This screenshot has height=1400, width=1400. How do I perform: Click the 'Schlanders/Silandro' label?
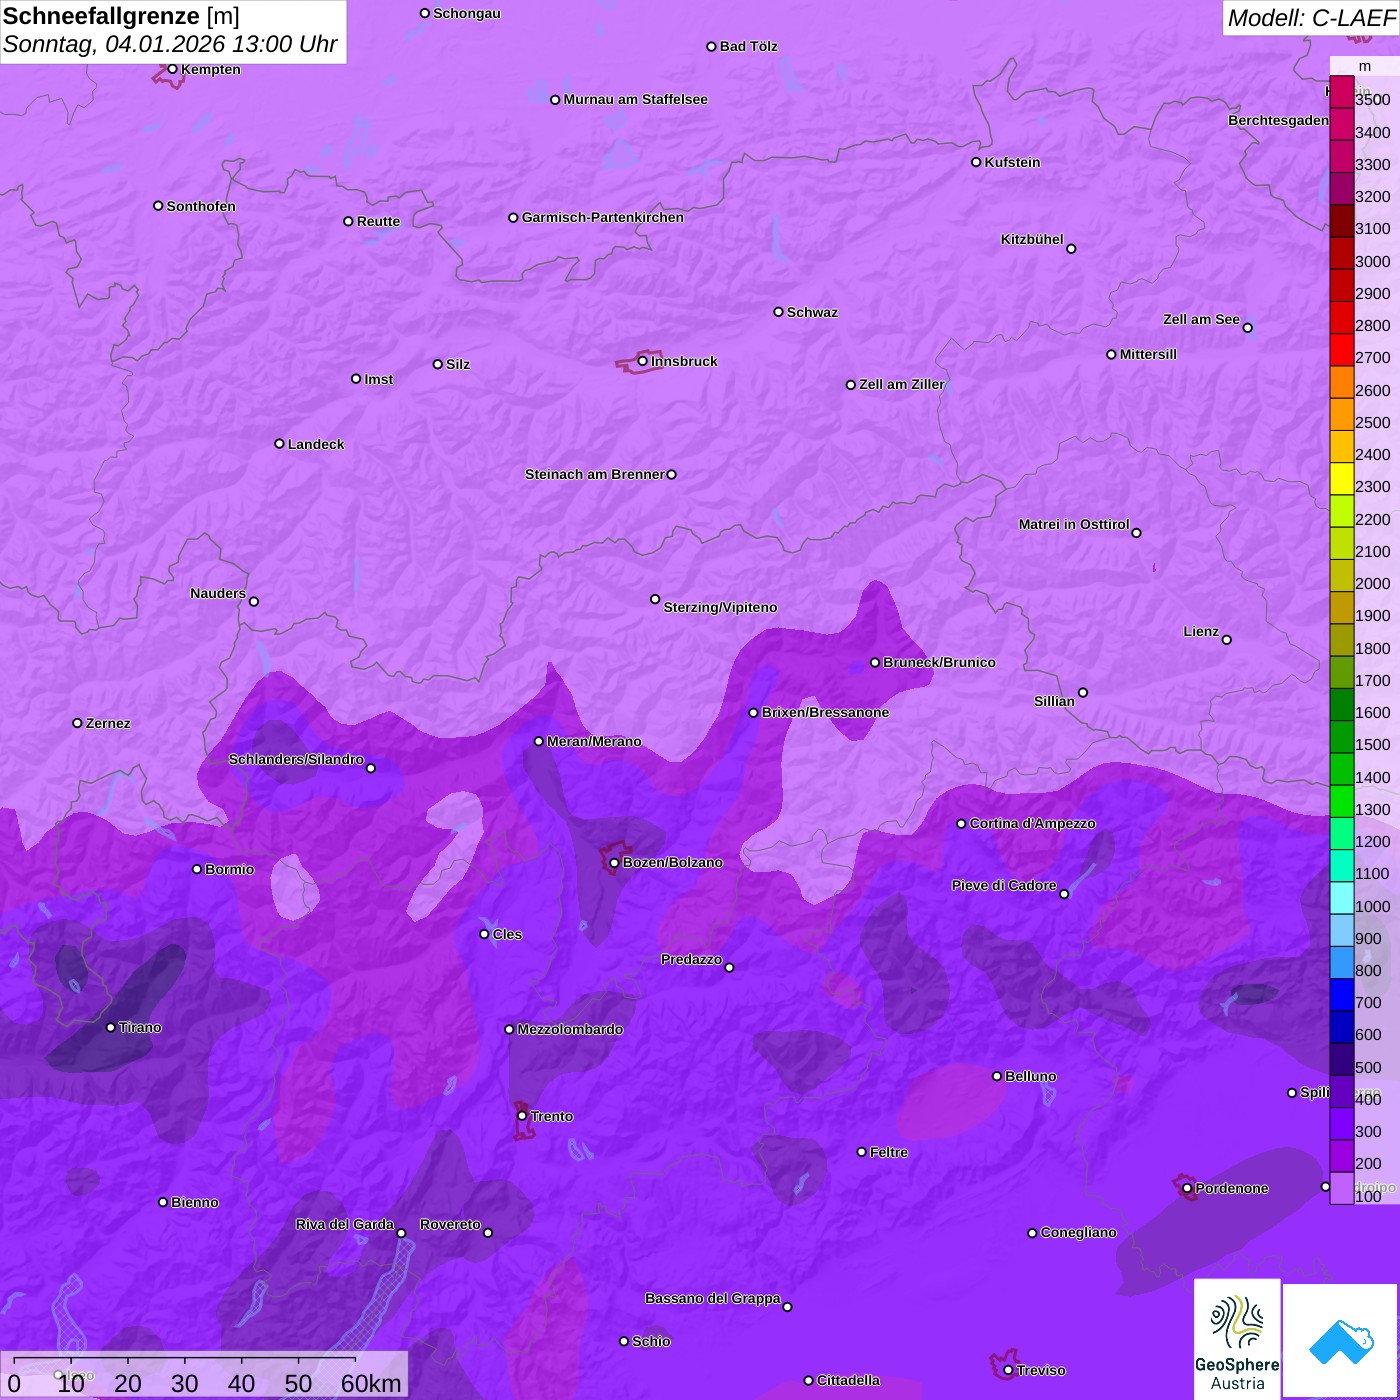coord(296,759)
